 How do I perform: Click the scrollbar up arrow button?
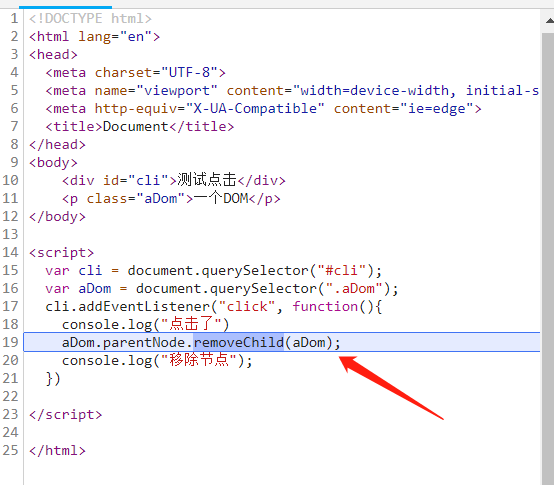tap(549, 20)
